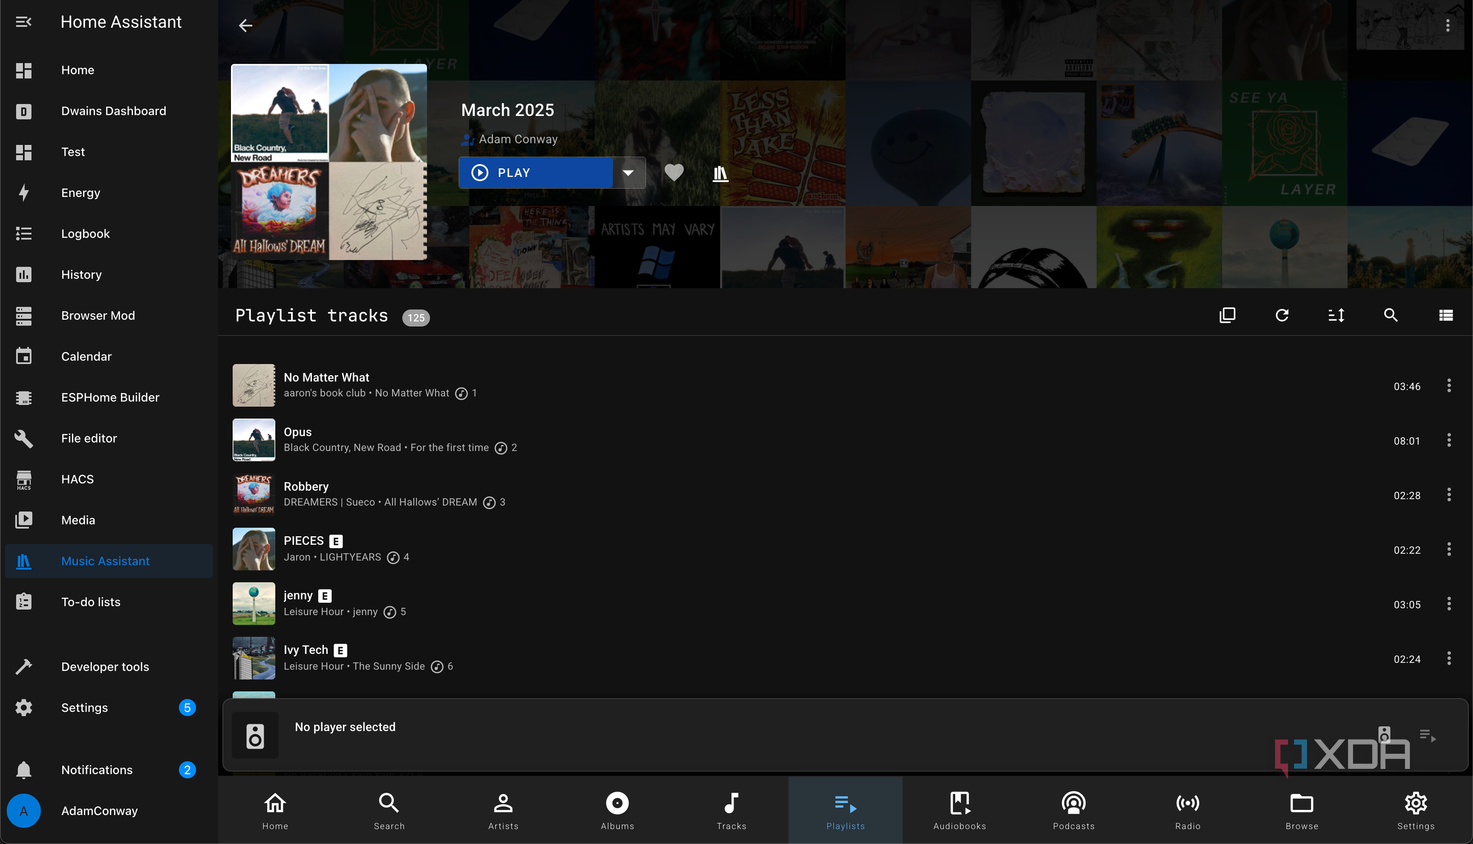Open Dwains Dashboard
The image size is (1473, 844).
pyautogui.click(x=109, y=111)
